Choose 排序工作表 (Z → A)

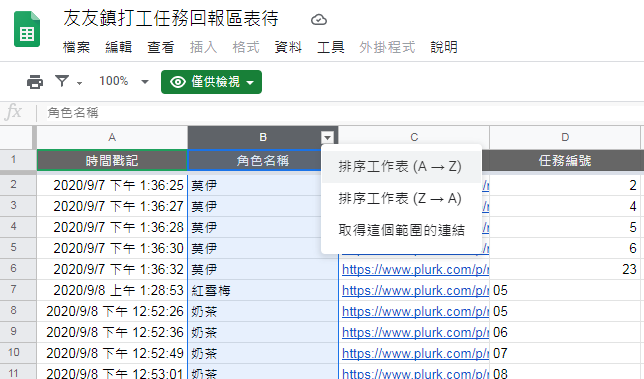pyautogui.click(x=401, y=198)
